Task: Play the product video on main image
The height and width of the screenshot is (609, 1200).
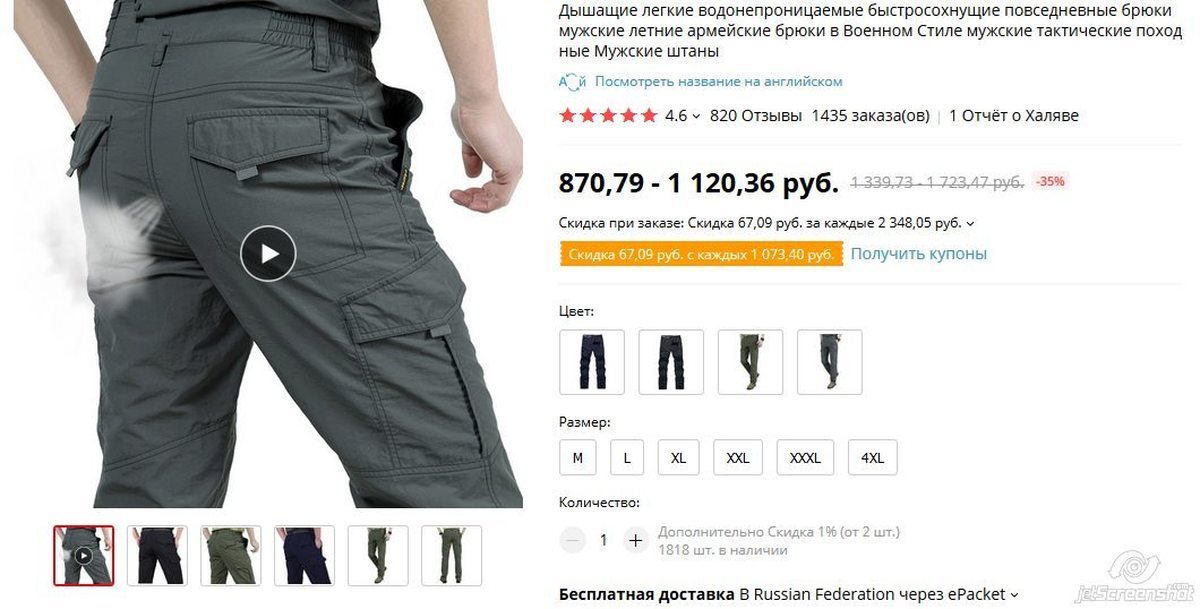Action: click(x=268, y=253)
